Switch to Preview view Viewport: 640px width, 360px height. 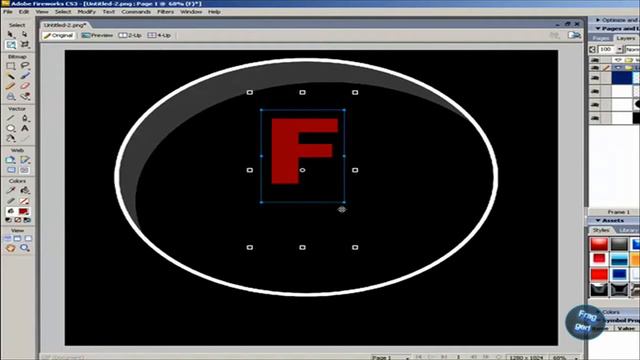click(97, 36)
